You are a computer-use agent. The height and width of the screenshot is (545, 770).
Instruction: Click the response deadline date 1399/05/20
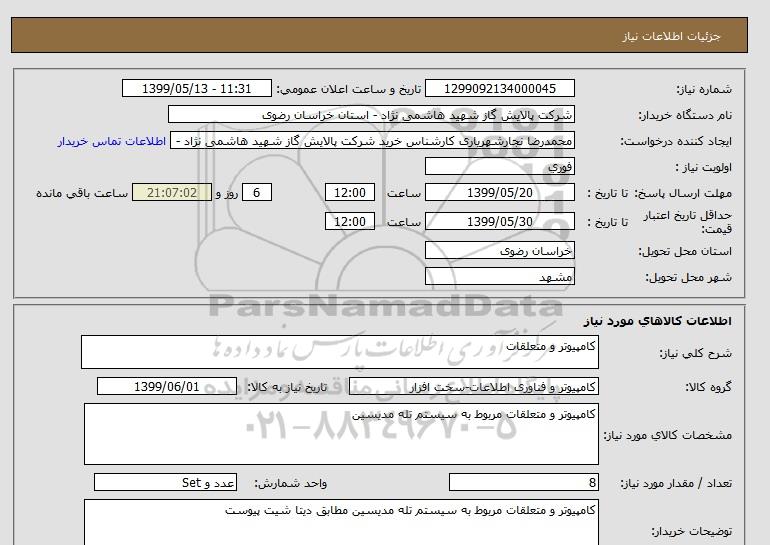click(499, 192)
